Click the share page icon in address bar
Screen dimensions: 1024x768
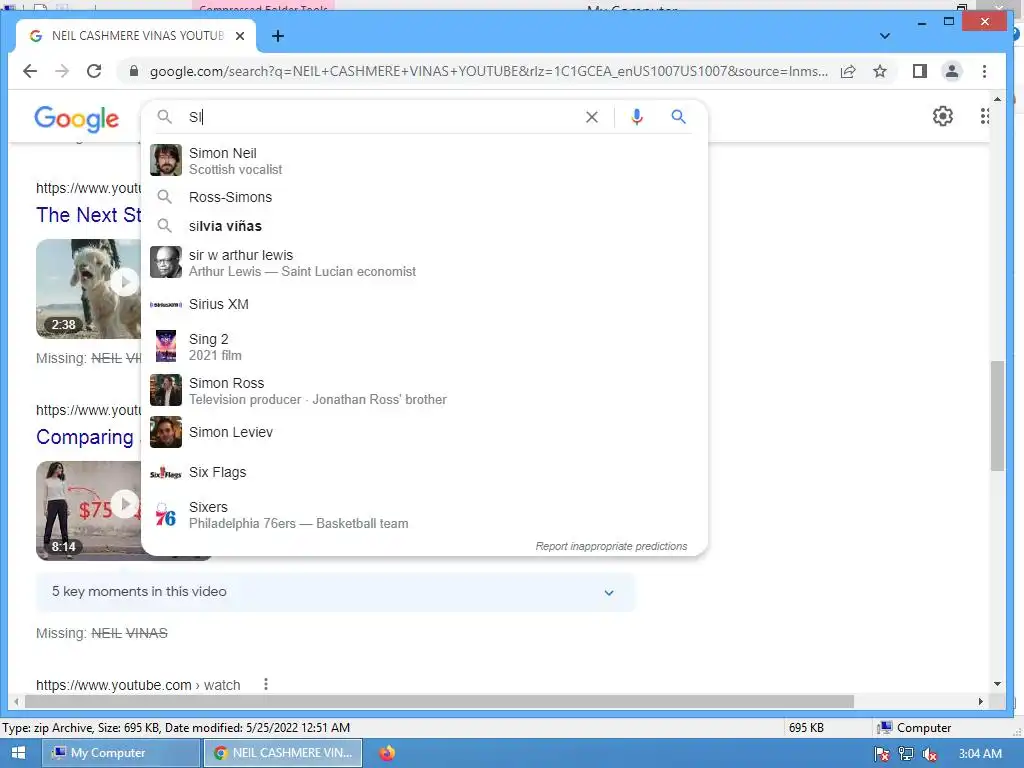tap(848, 71)
